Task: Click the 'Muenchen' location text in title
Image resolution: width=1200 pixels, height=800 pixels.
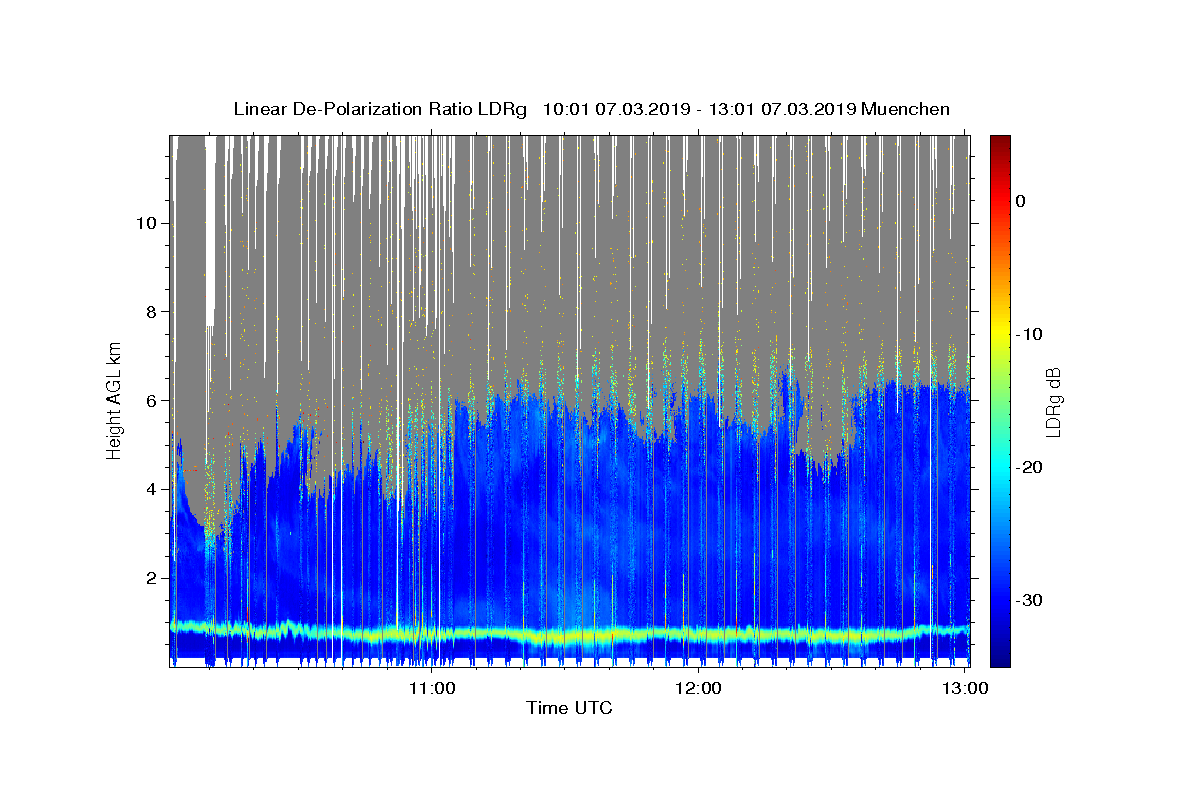Action: (906, 109)
